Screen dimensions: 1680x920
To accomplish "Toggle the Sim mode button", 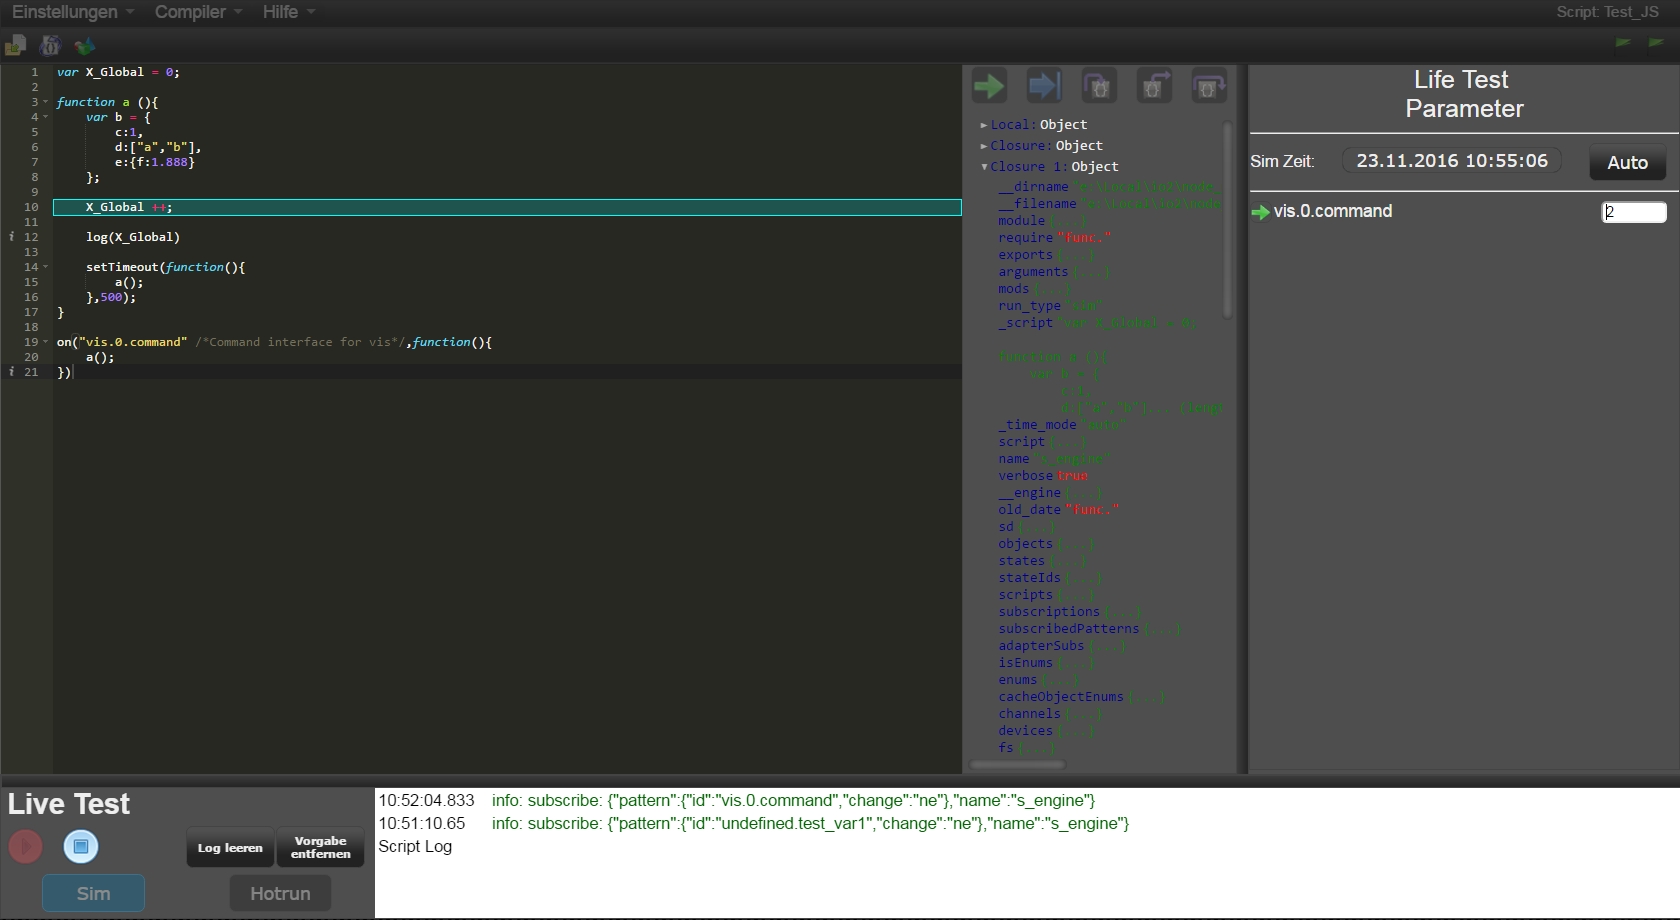I will (x=93, y=893).
